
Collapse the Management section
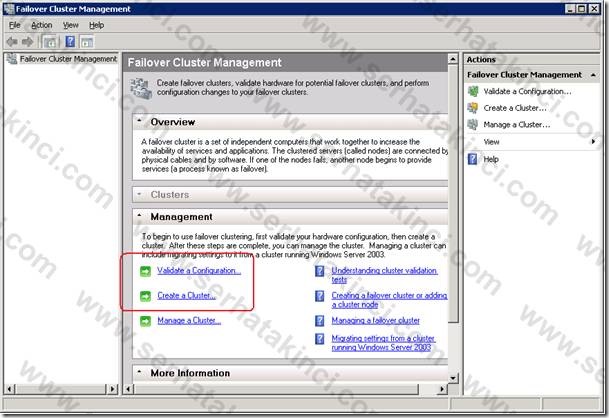coord(140,216)
